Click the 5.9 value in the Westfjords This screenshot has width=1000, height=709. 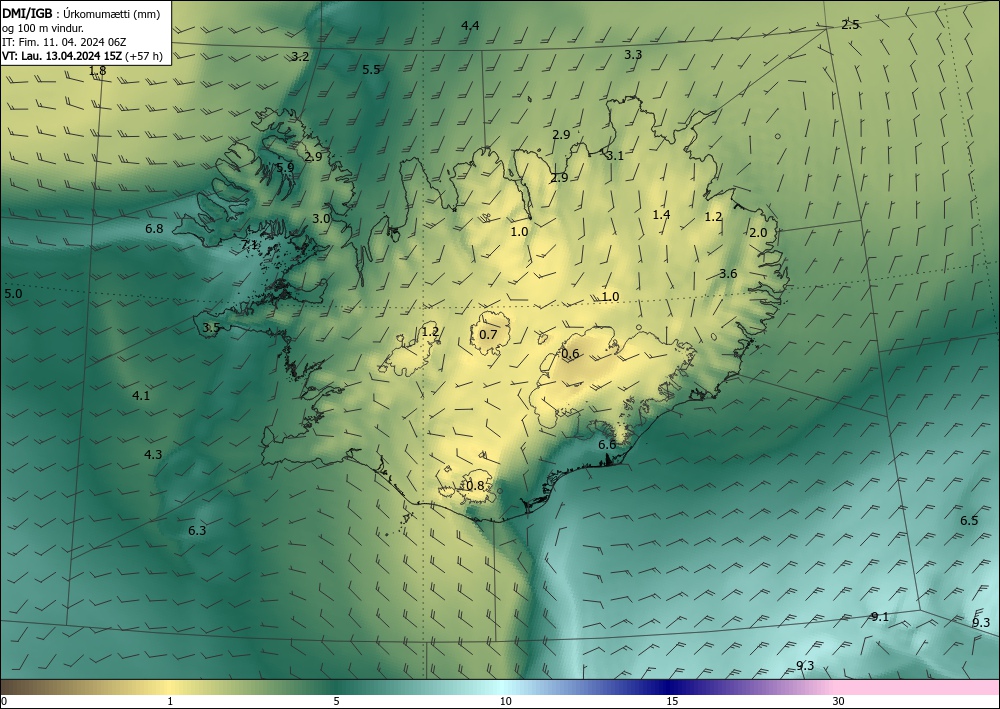click(285, 167)
